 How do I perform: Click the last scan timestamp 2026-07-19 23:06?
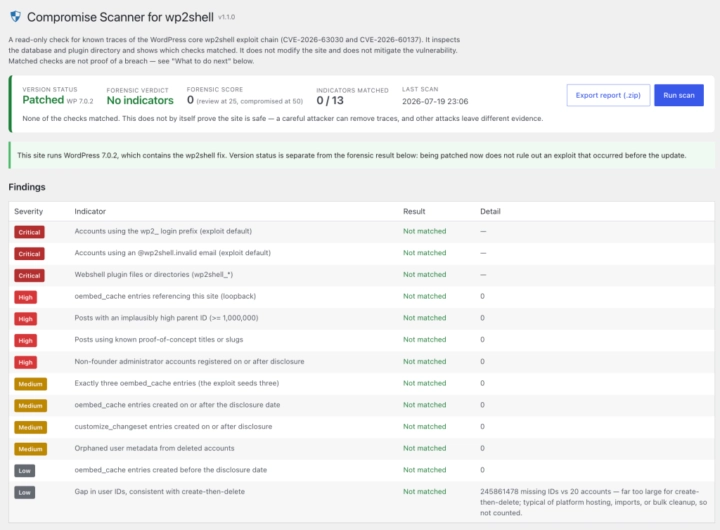pos(435,101)
